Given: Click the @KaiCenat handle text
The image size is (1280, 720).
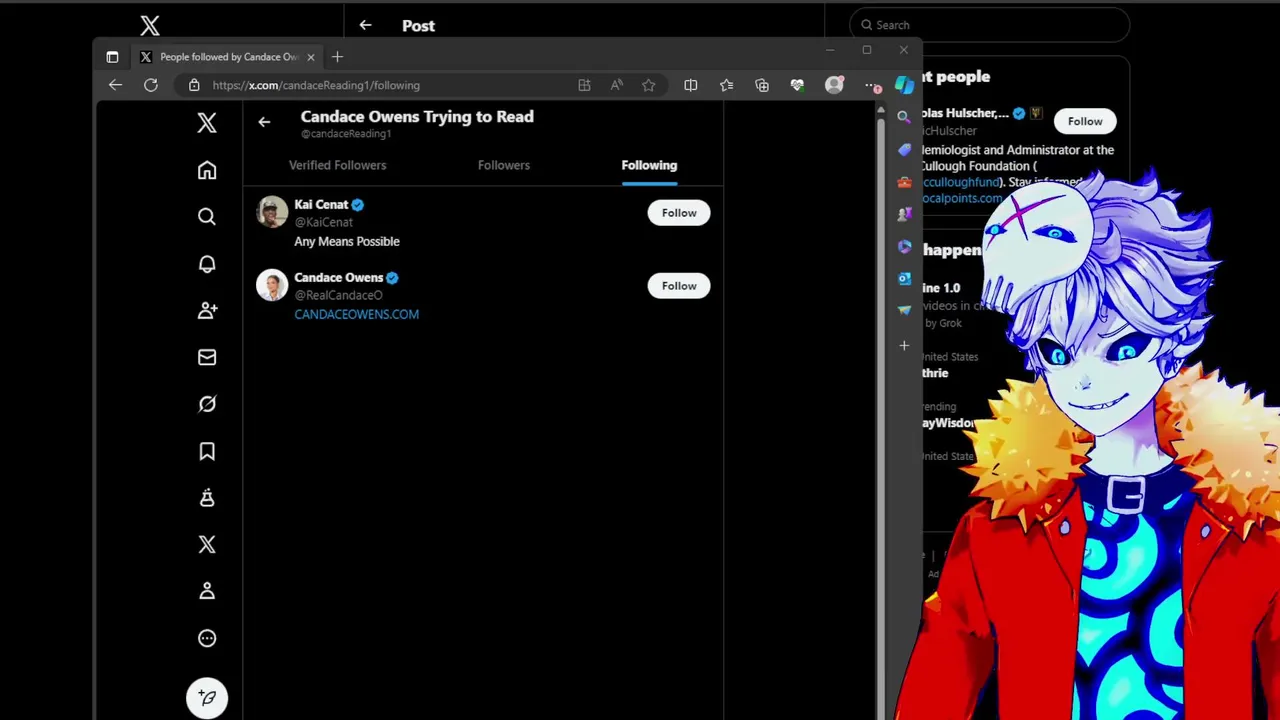Looking at the screenshot, I should click(x=323, y=222).
